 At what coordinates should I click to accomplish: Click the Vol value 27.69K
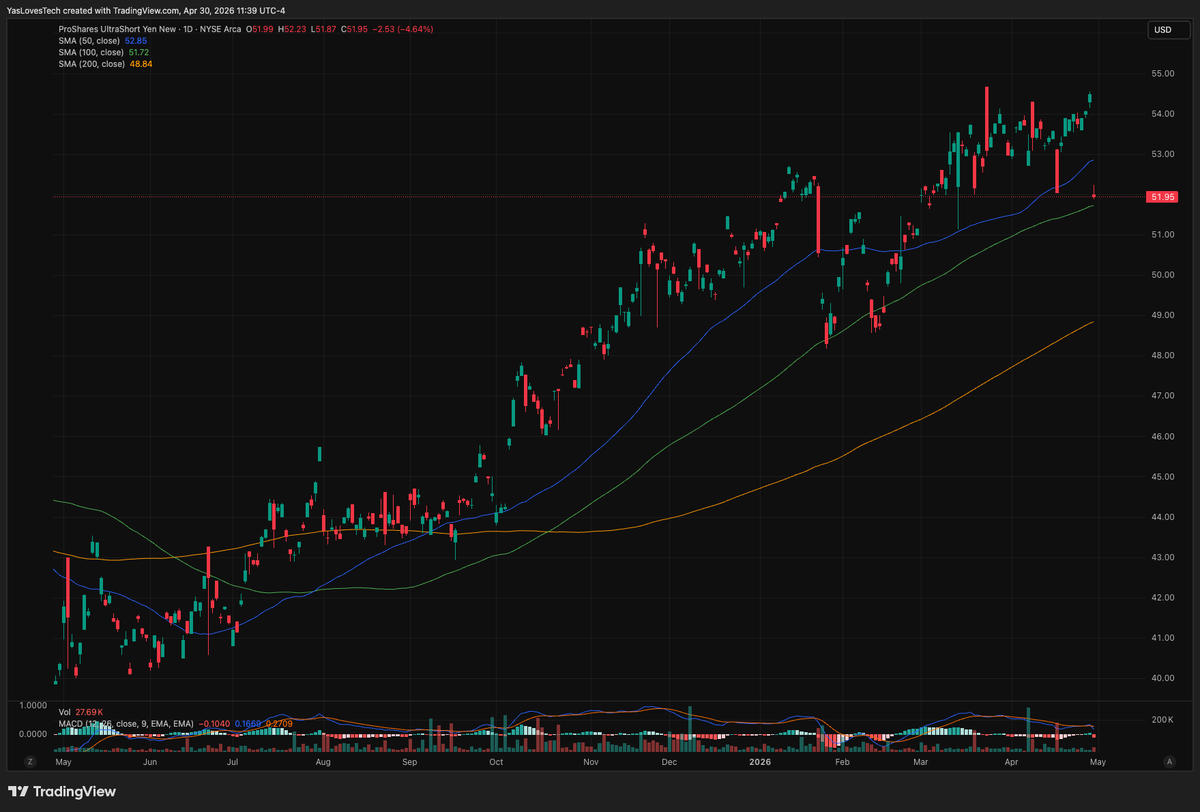90,712
